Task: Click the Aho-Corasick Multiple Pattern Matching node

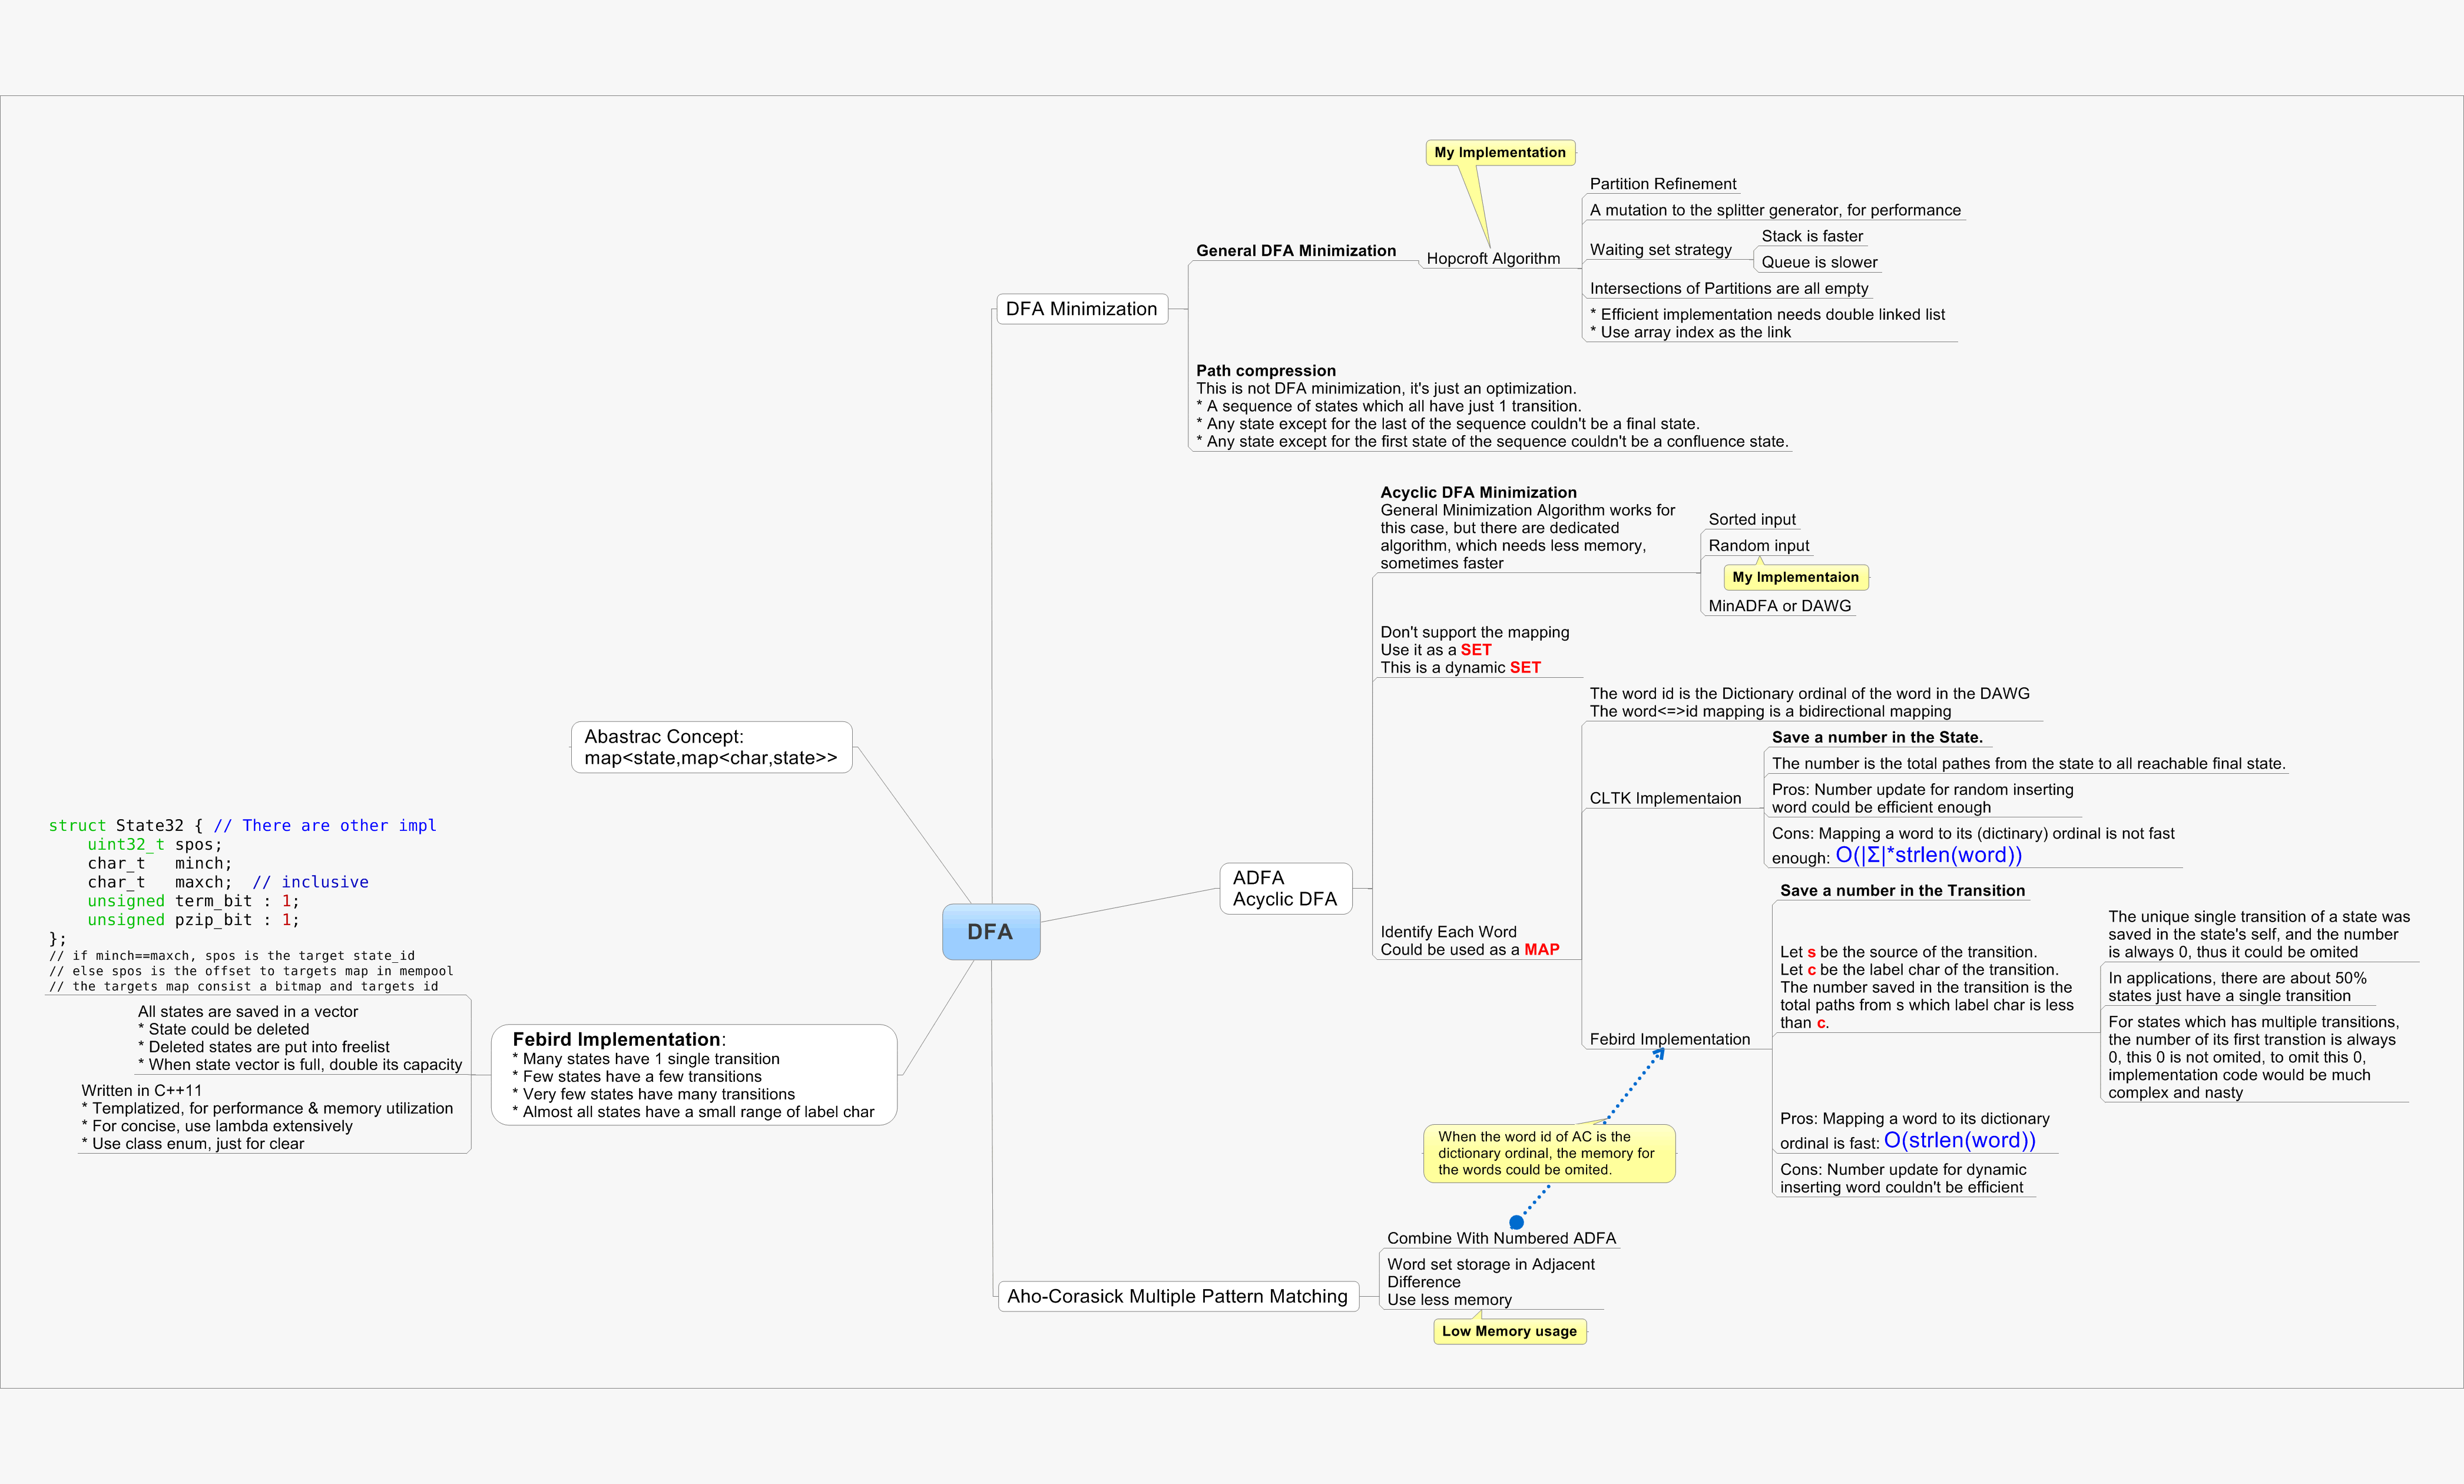Action: click(x=1177, y=1296)
